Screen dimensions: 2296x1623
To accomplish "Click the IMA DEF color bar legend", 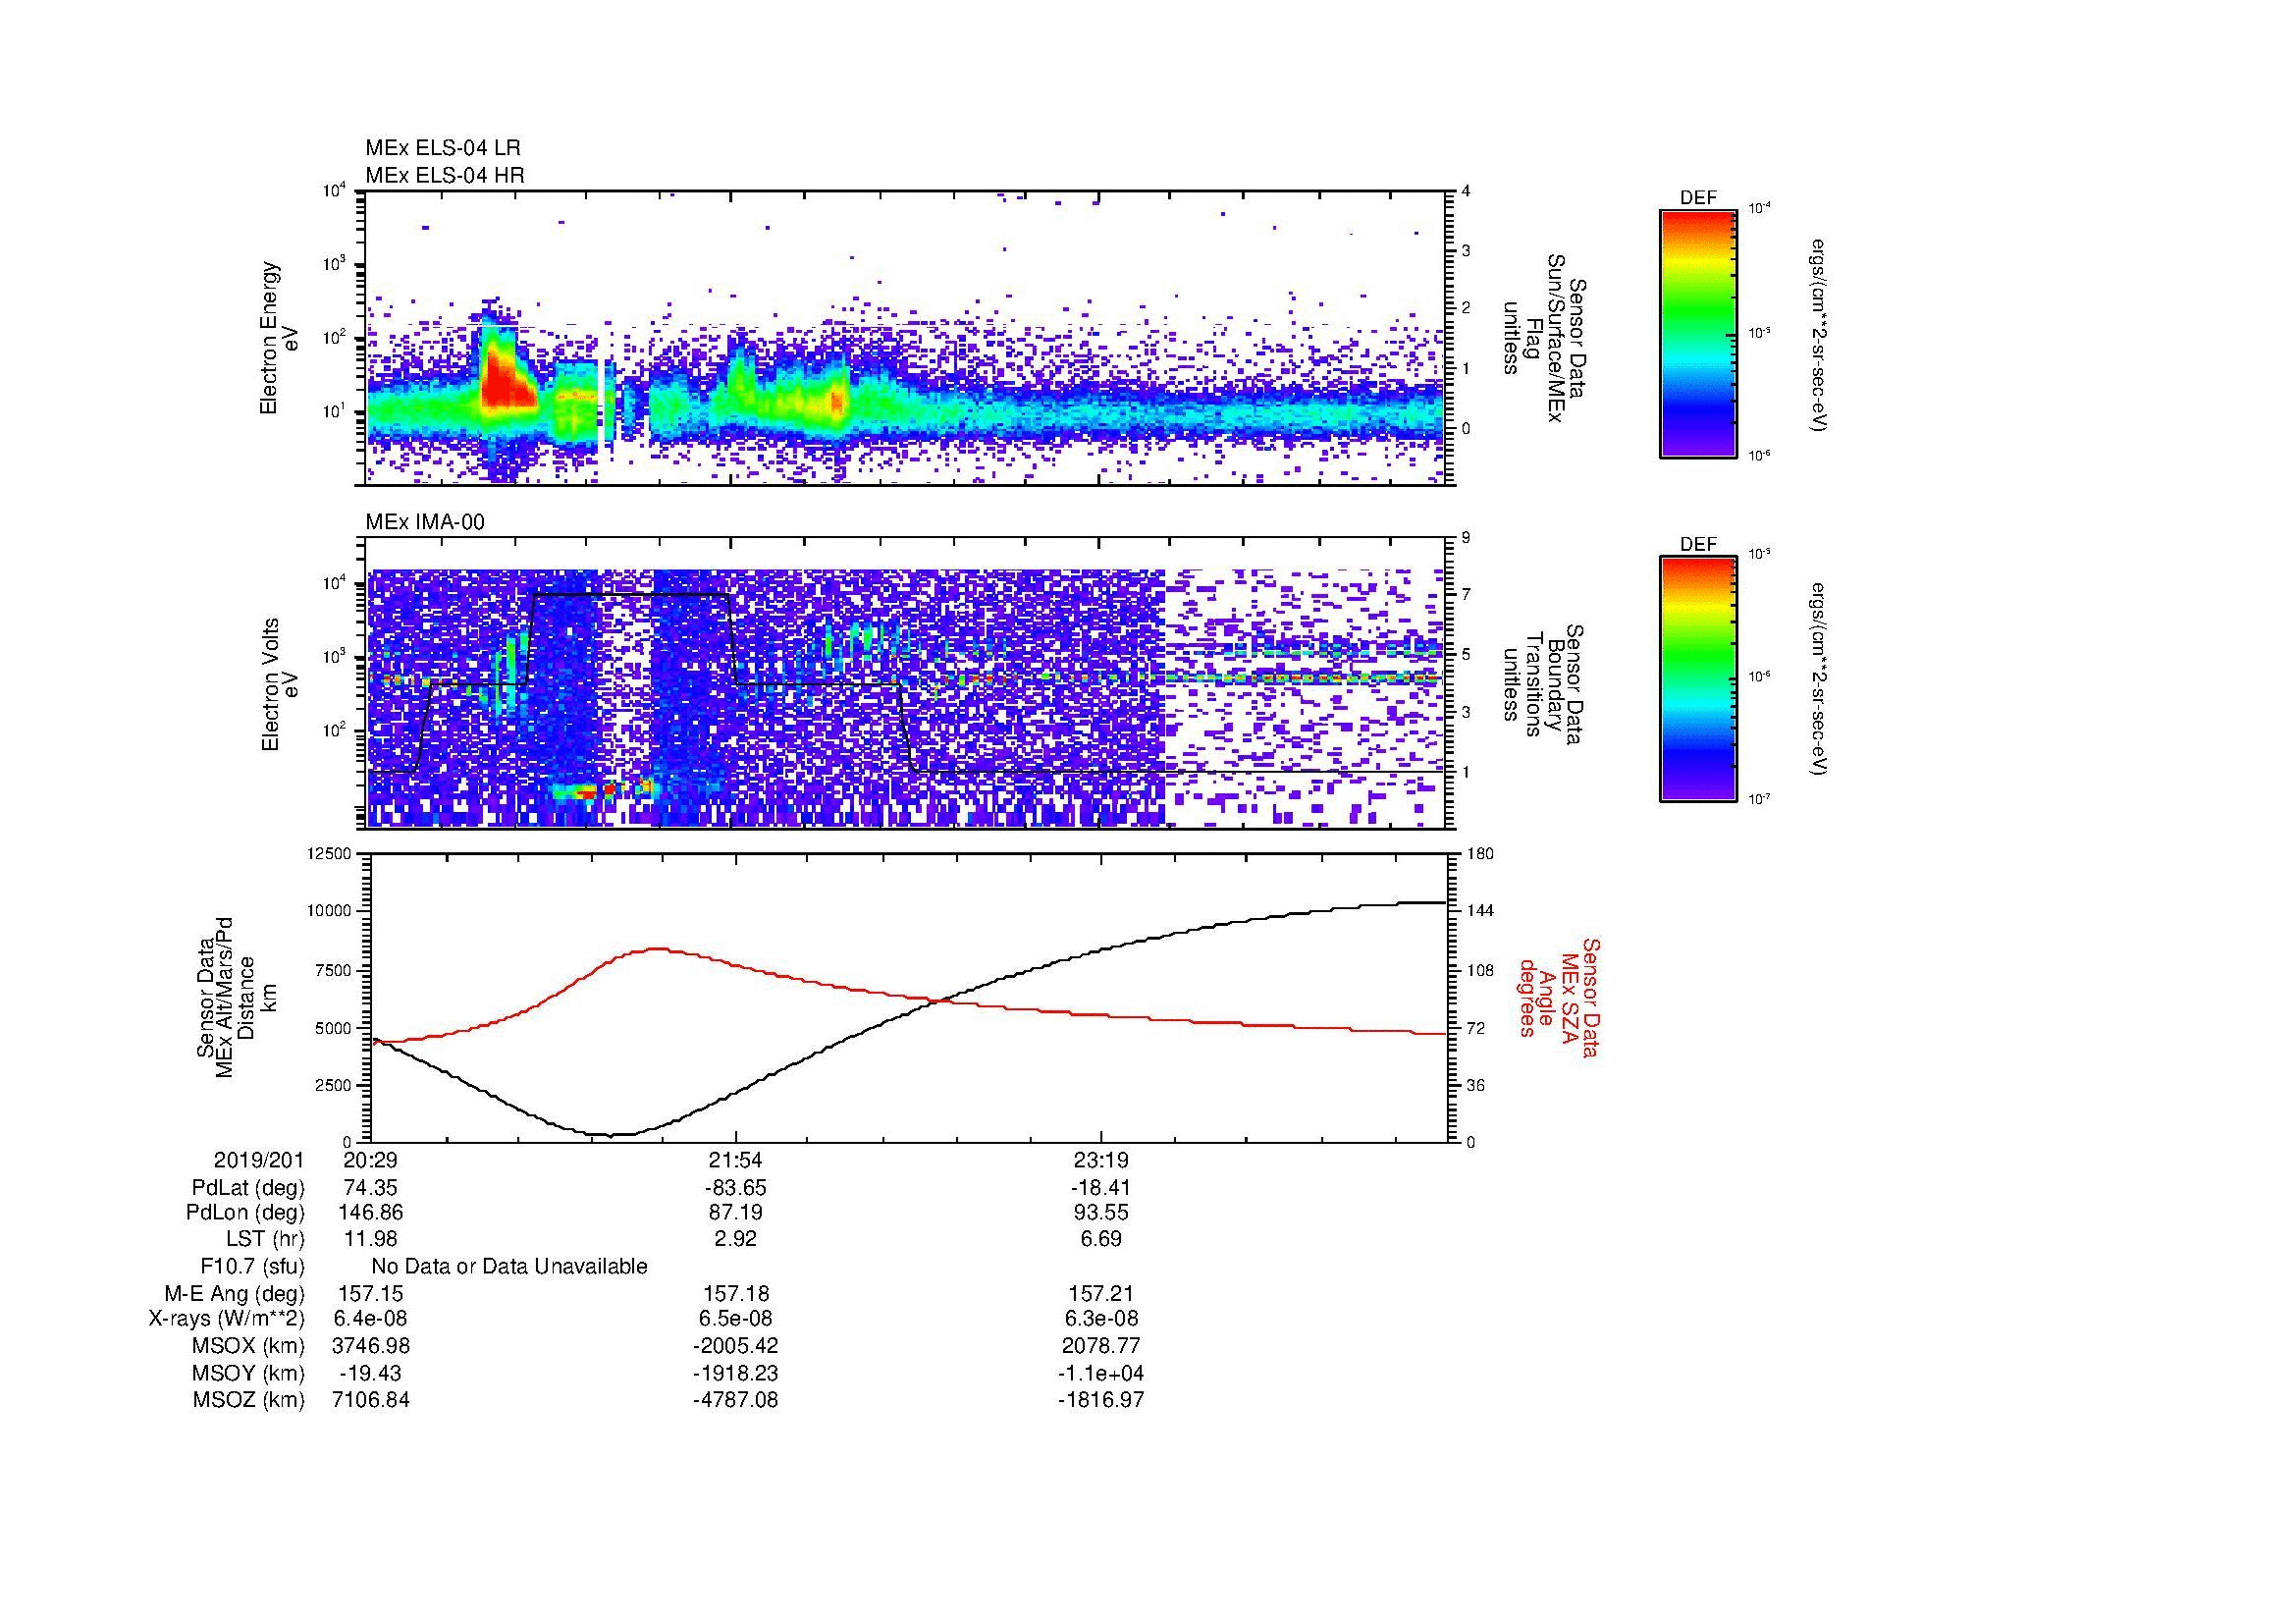I will click(1697, 679).
